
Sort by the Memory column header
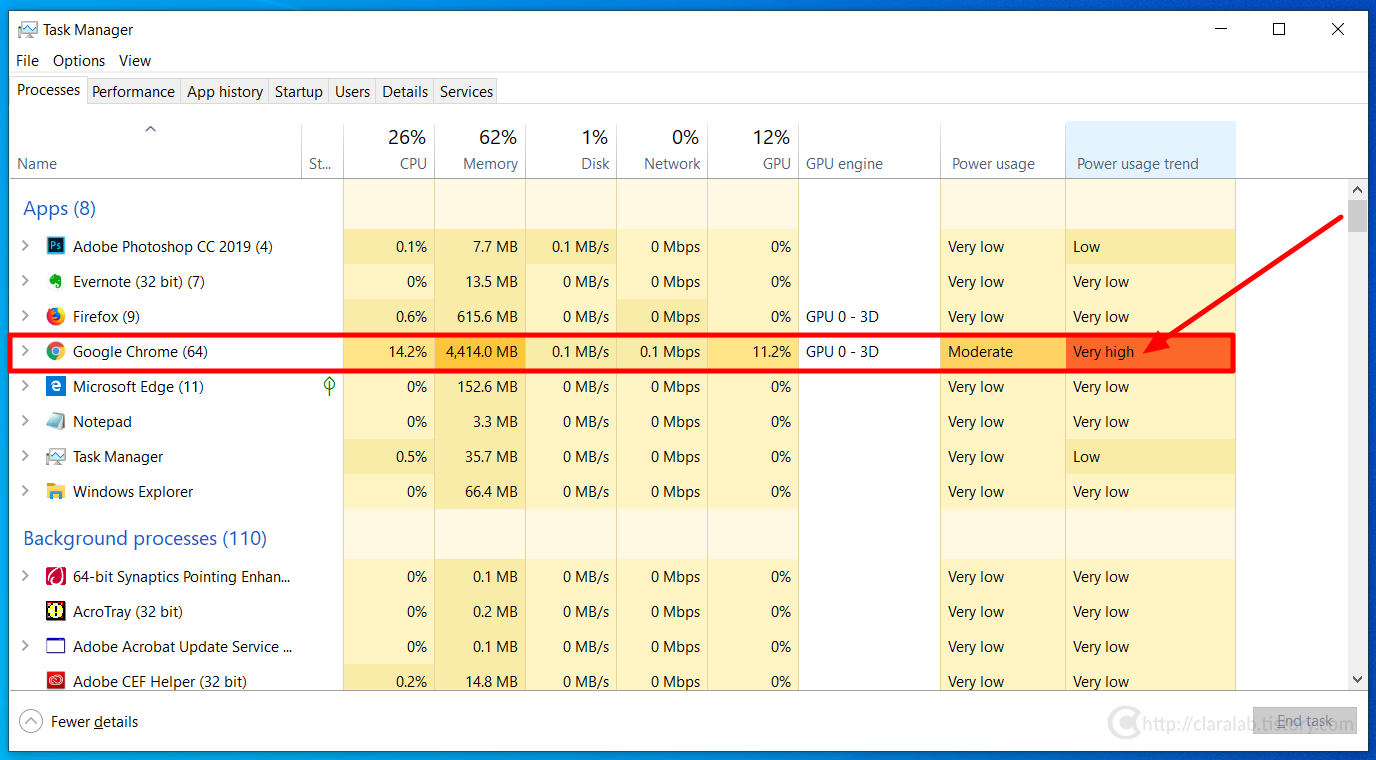coord(480,151)
